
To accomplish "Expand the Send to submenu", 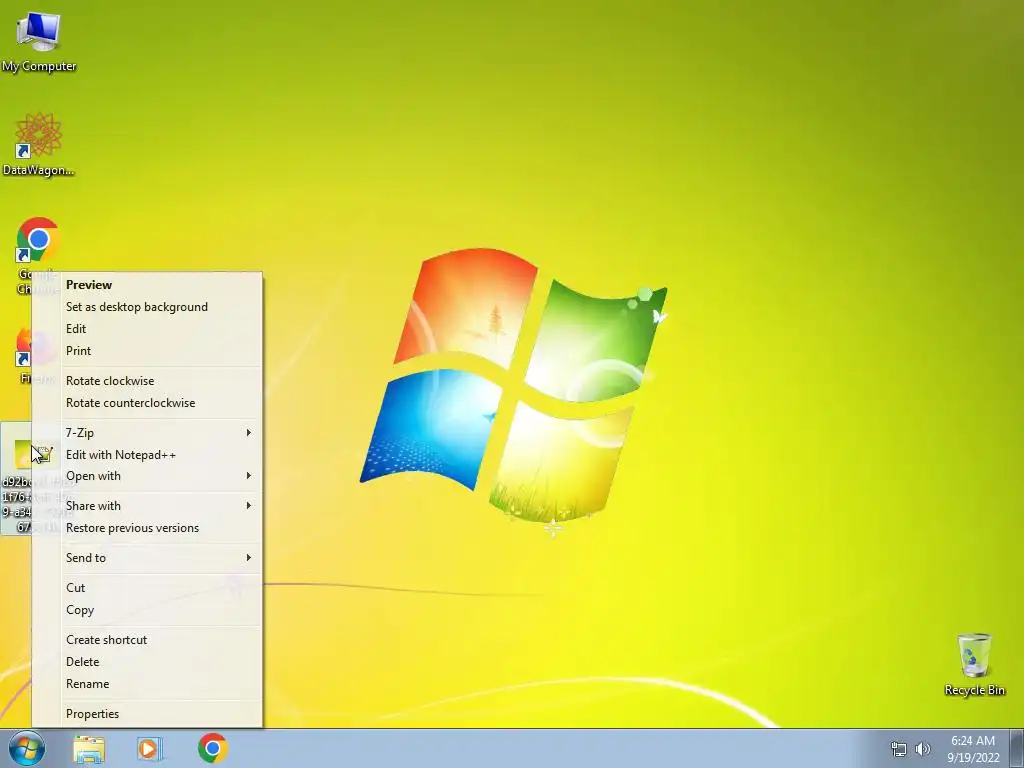I will click(147, 558).
